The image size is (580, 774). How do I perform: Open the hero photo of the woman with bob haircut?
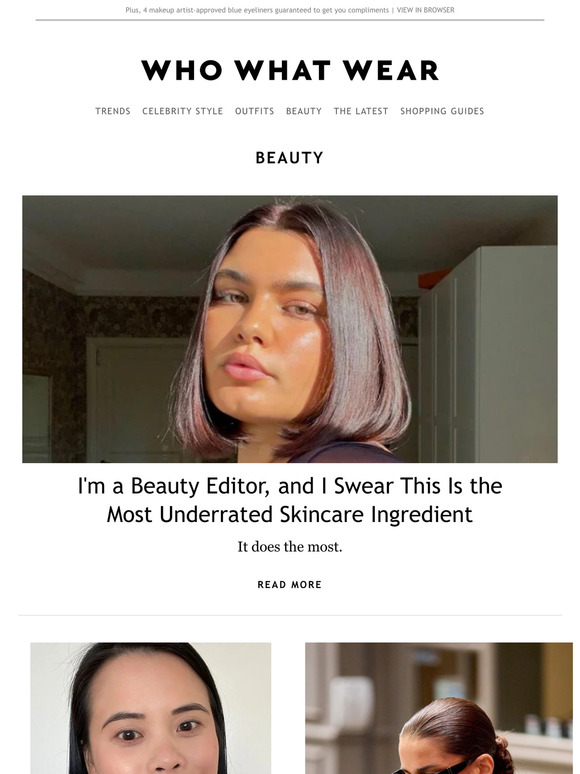(x=290, y=329)
